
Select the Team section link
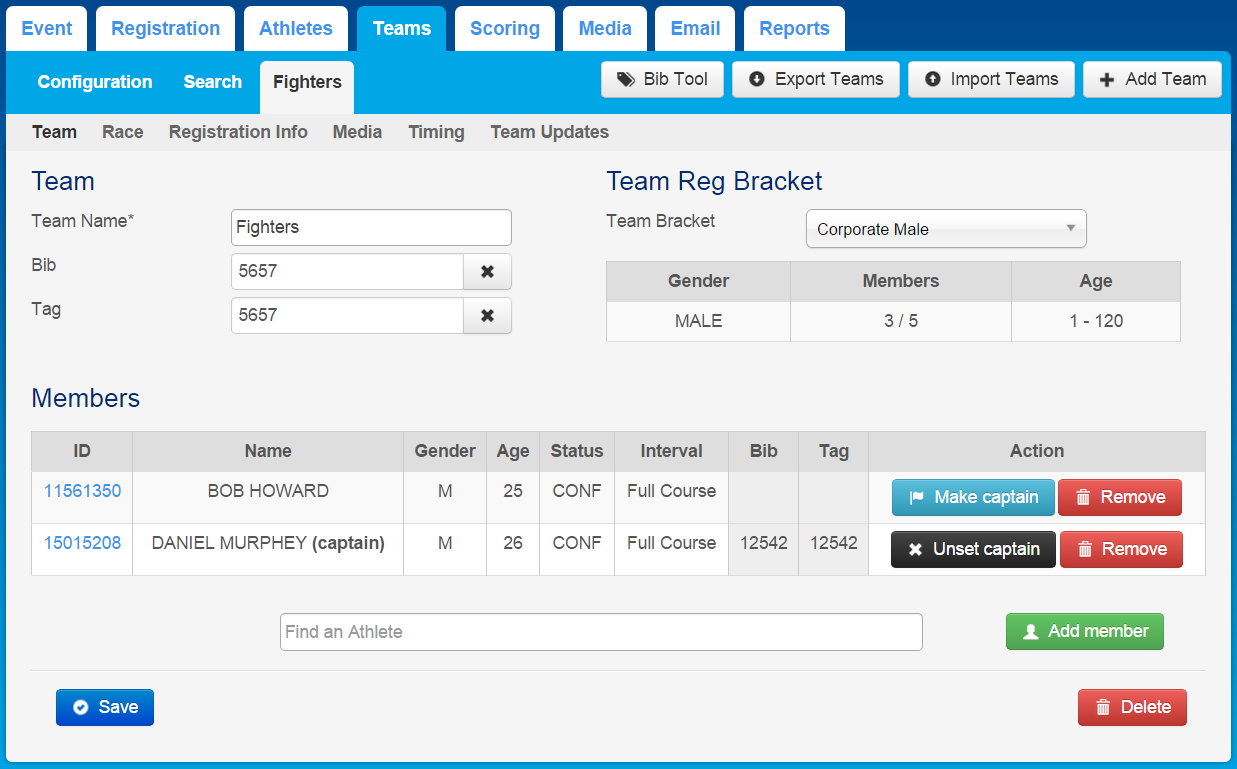pos(54,132)
